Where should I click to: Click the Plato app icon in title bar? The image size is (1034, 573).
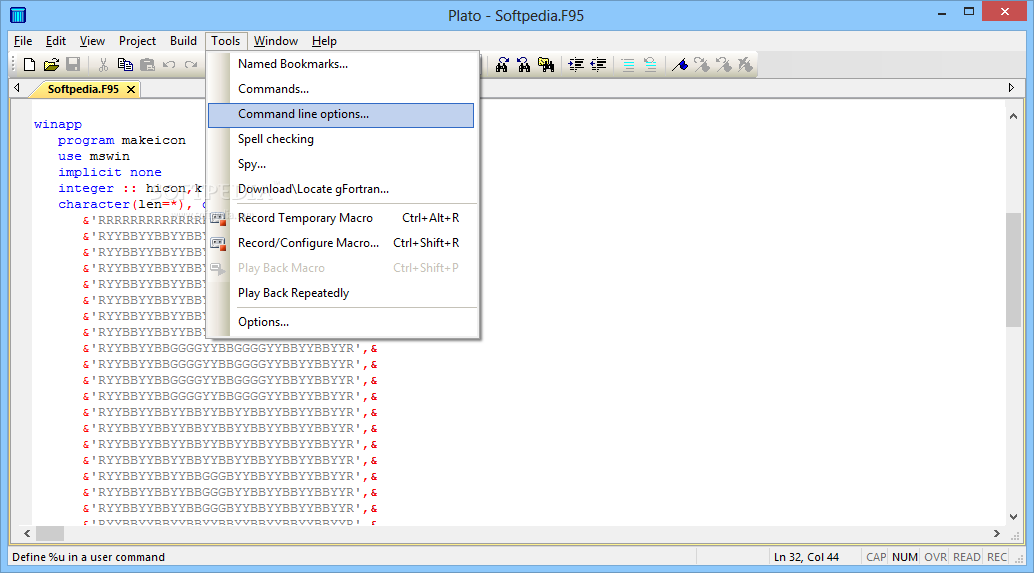18,15
